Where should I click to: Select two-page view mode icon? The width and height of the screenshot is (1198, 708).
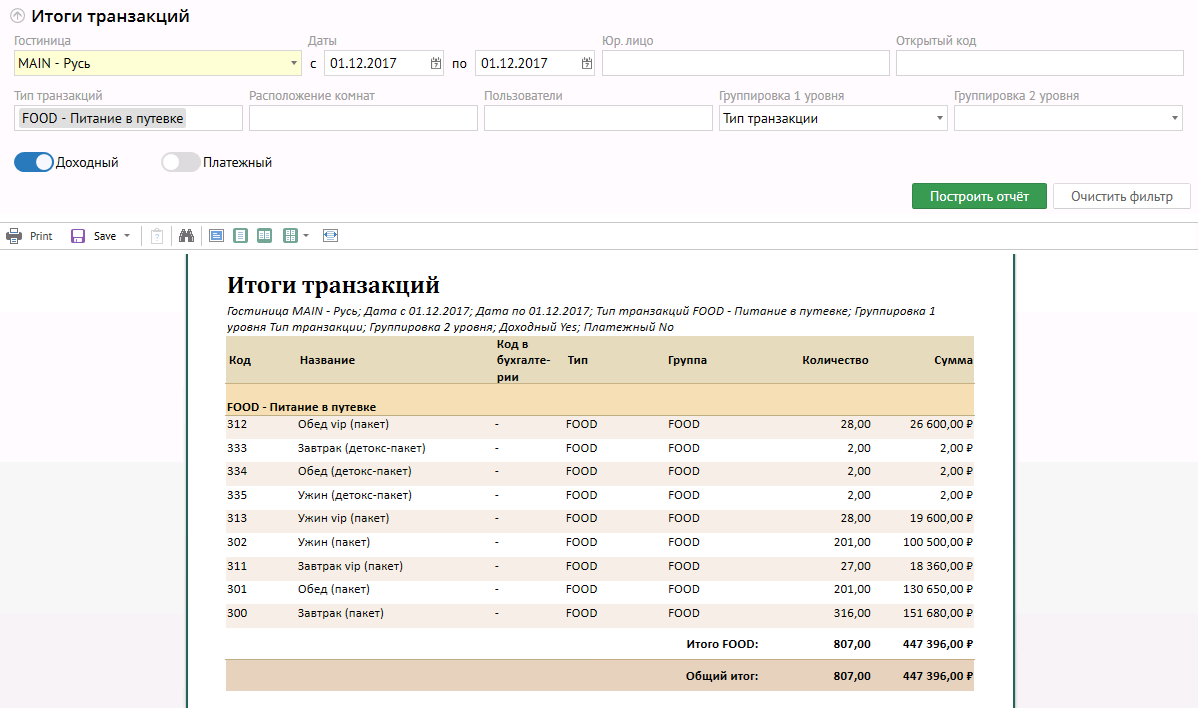(x=264, y=236)
